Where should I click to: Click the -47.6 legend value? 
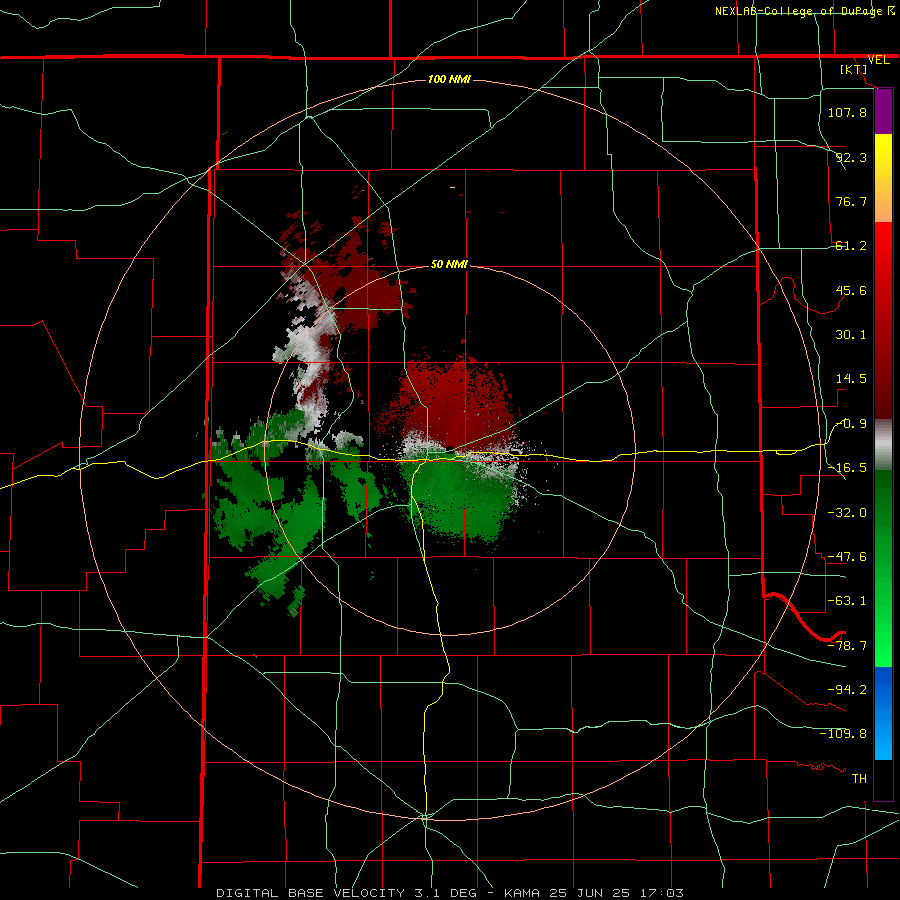[x=847, y=557]
